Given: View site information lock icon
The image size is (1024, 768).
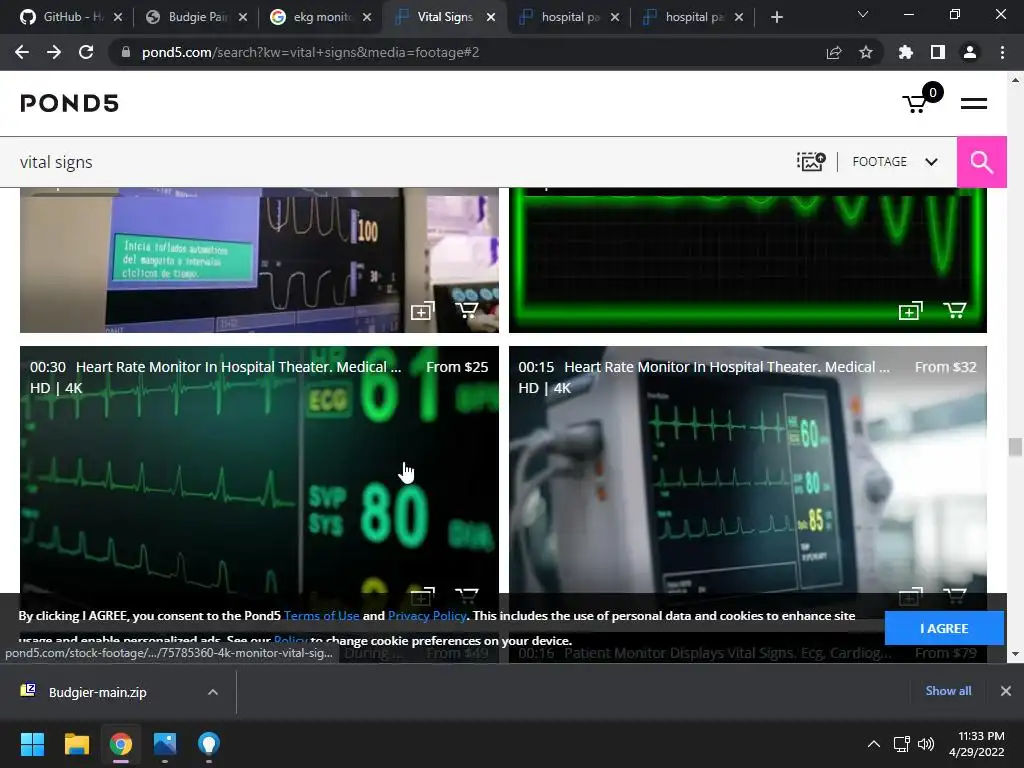Looking at the screenshot, I should point(126,52).
